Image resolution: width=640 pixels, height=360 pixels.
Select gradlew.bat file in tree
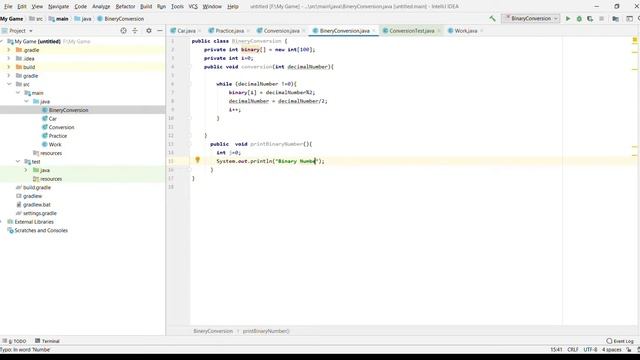click(x=37, y=204)
